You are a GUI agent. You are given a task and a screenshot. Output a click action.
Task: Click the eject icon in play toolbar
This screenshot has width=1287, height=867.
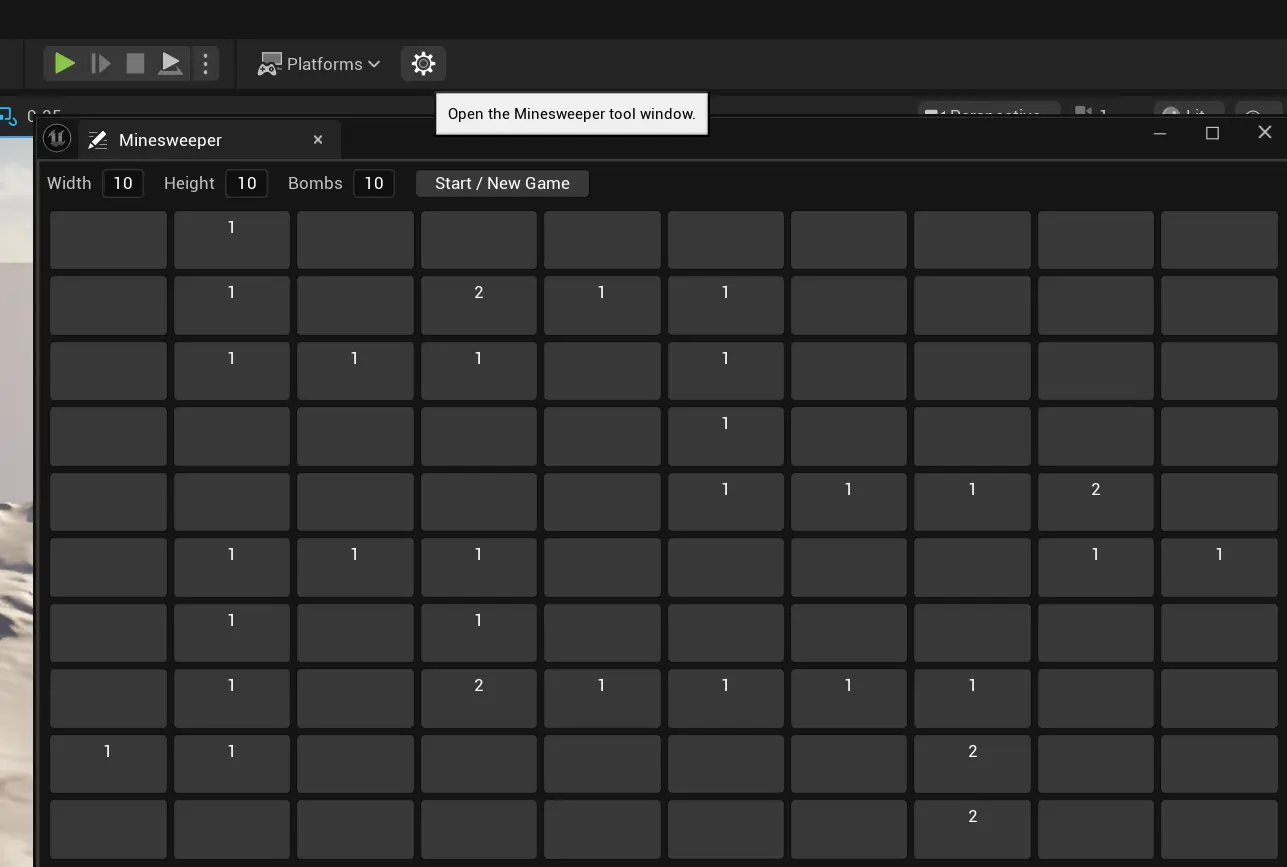tap(171, 64)
